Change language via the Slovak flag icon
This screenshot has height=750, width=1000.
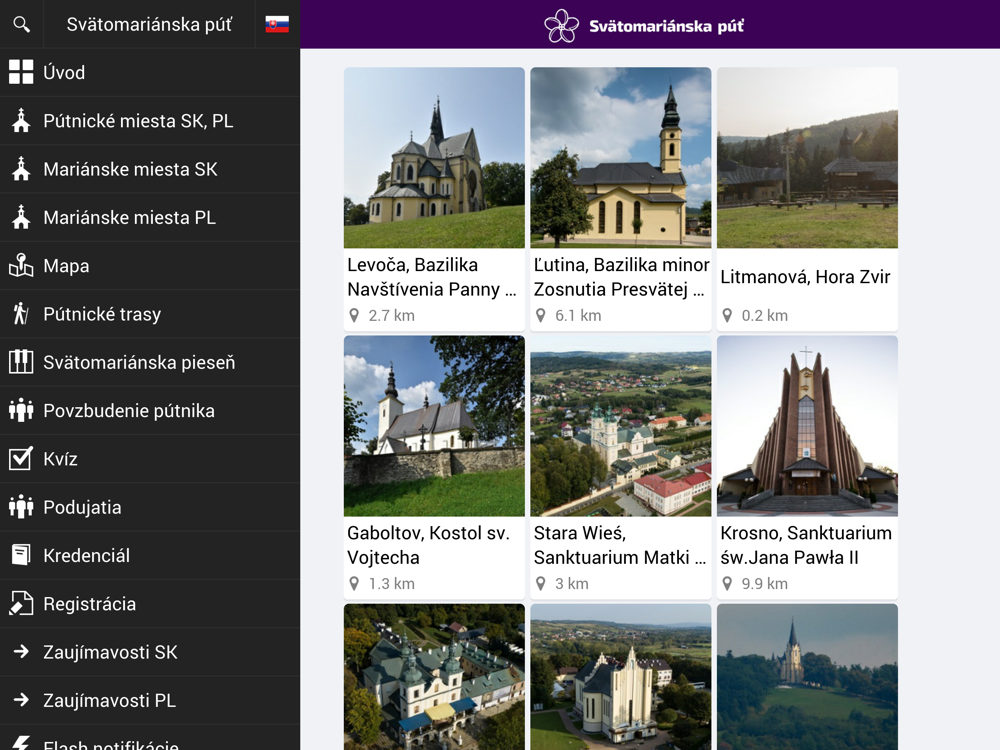pos(277,24)
